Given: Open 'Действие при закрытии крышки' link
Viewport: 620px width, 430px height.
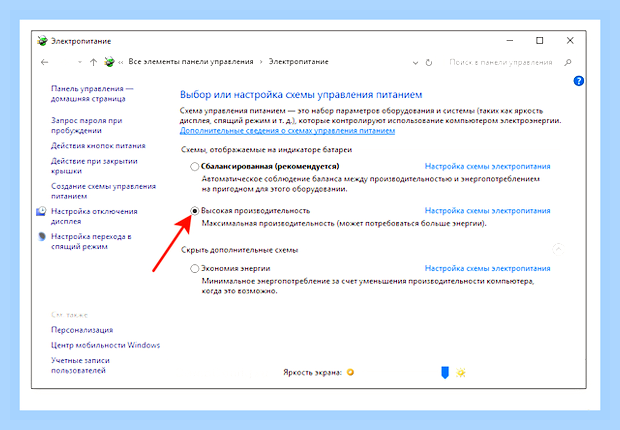Looking at the screenshot, I should click(94, 166).
